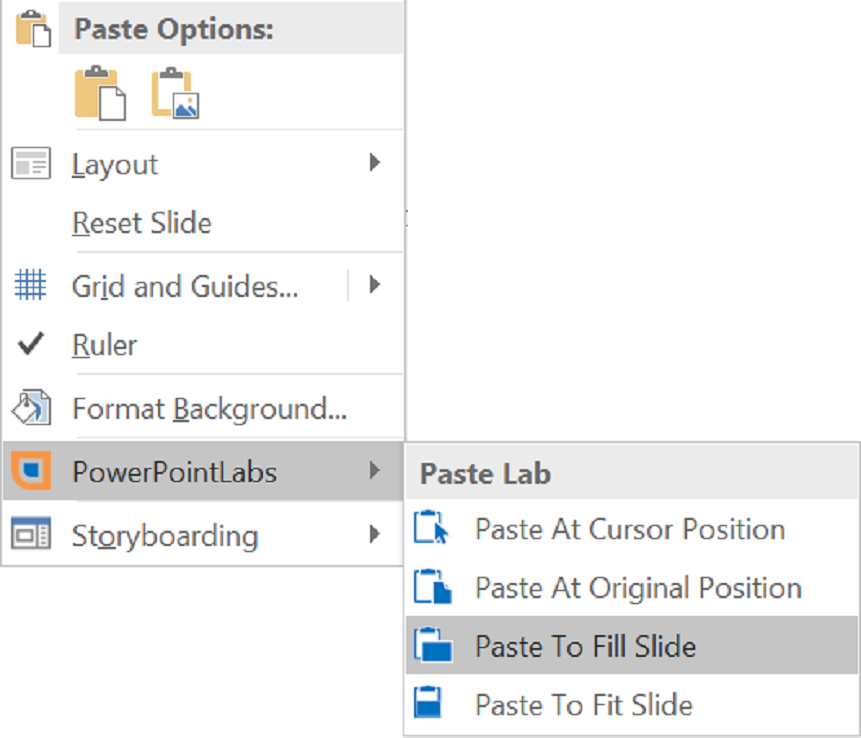Click the Paste At Cursor Position icon
The height and width of the screenshot is (738, 861).
point(432,529)
